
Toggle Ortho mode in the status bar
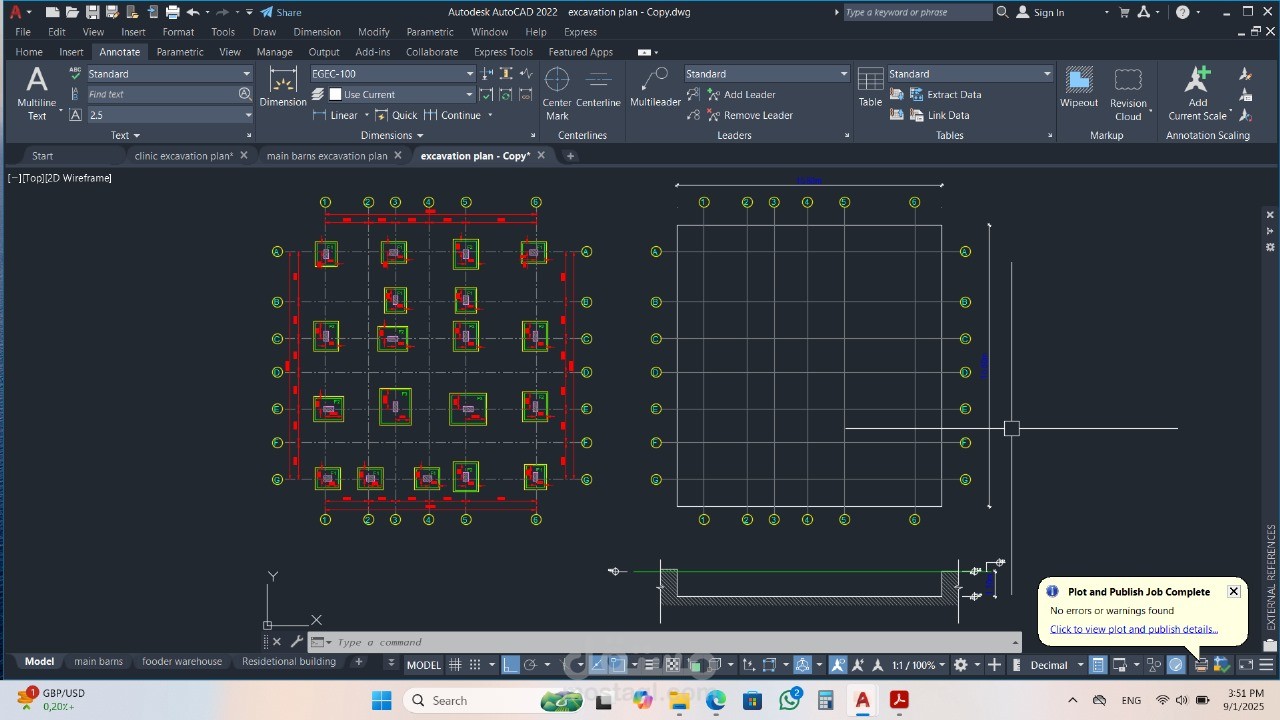click(x=510, y=665)
